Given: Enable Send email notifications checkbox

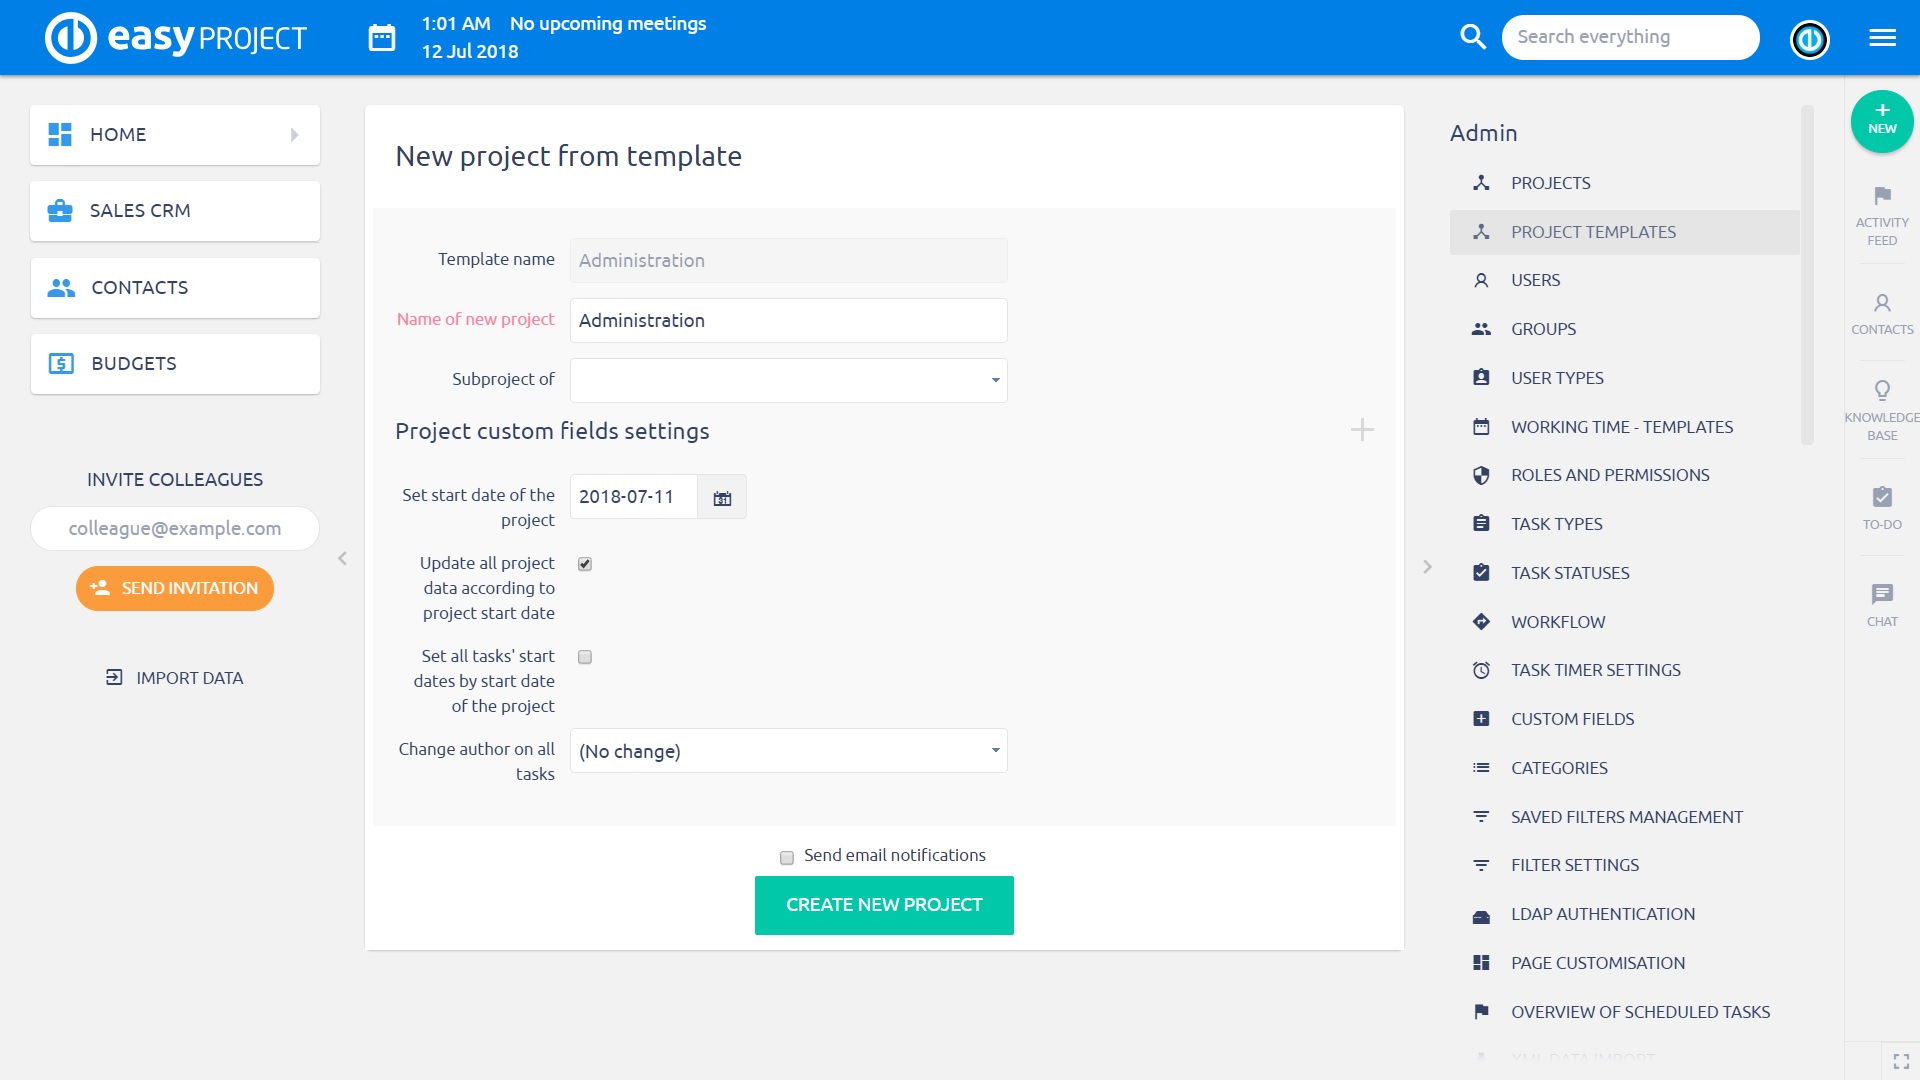Looking at the screenshot, I should coord(787,857).
